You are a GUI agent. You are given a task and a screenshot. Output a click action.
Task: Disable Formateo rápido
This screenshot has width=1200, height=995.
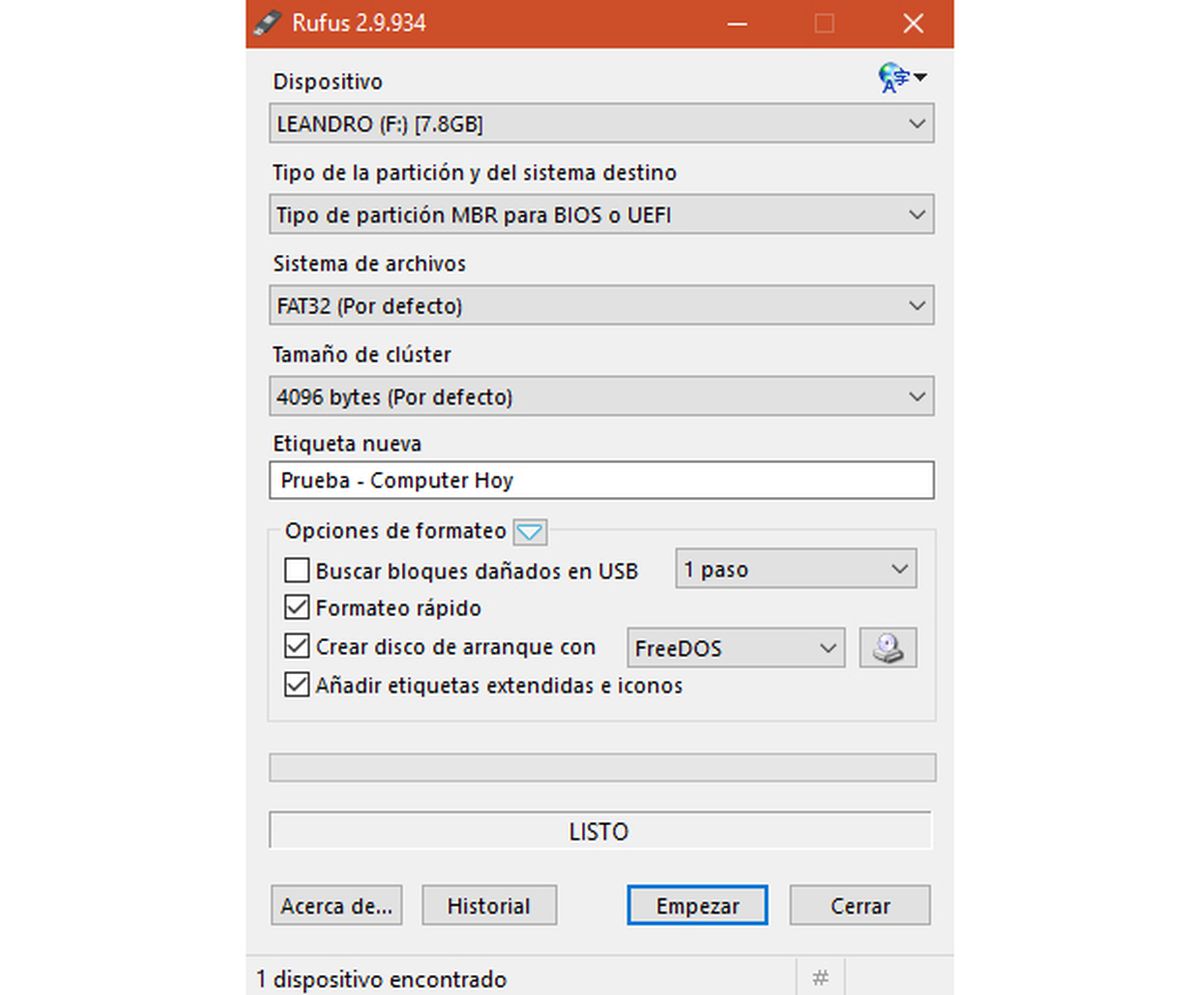click(296, 608)
